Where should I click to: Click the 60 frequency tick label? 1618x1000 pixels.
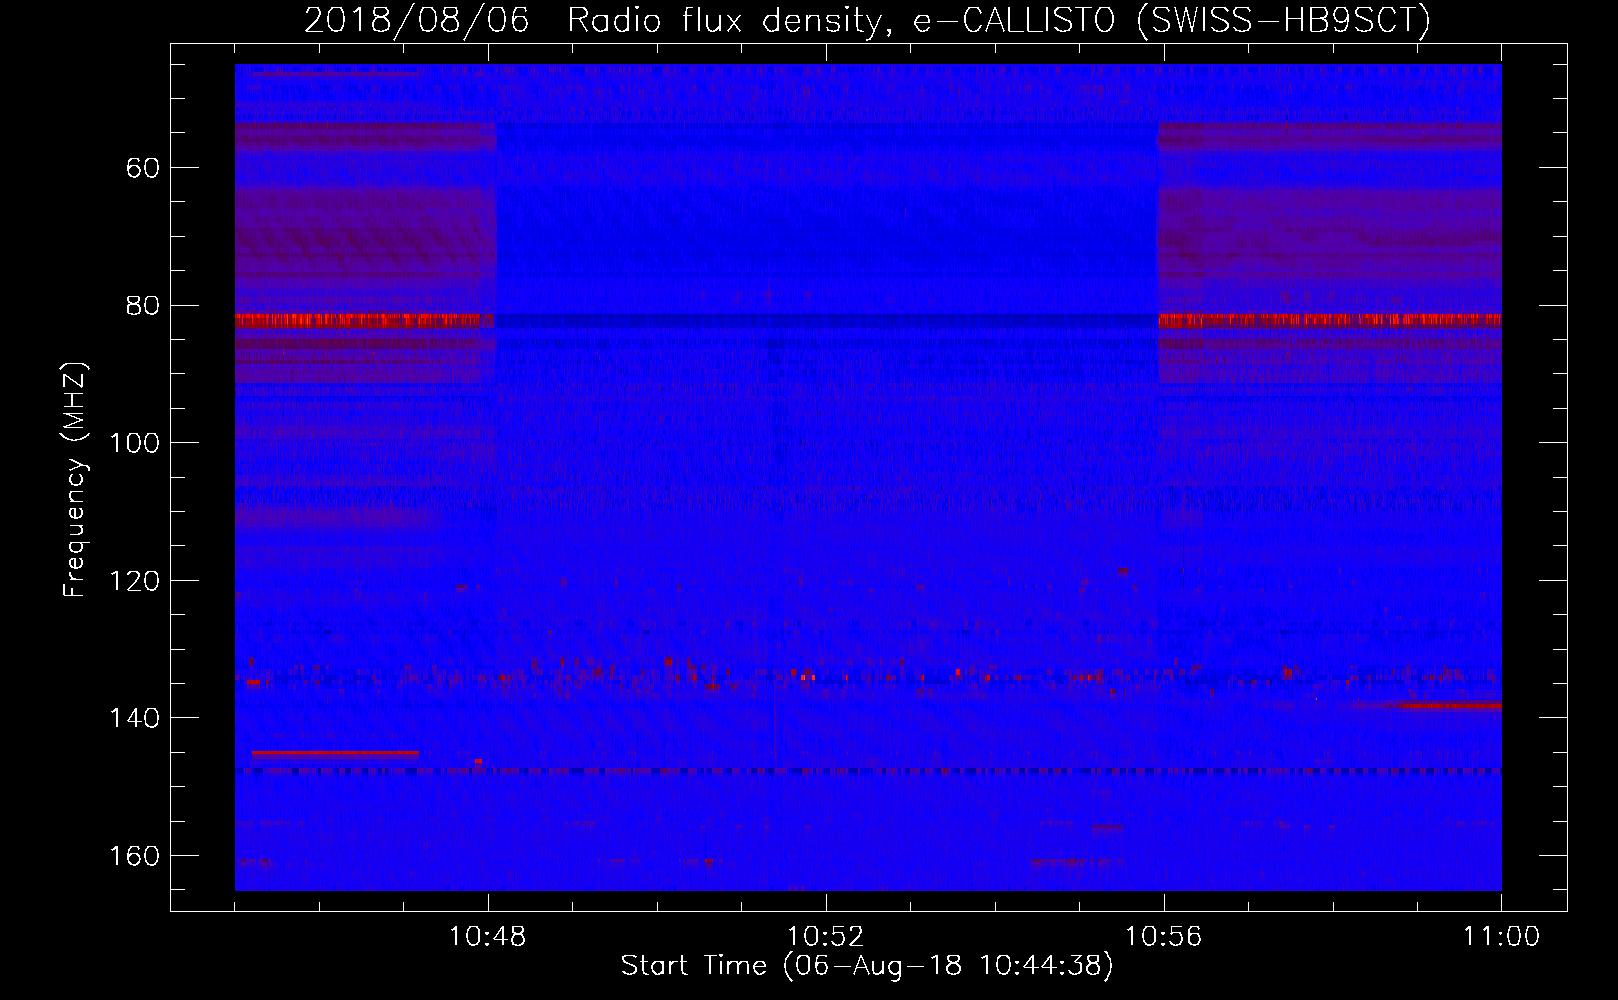point(143,168)
